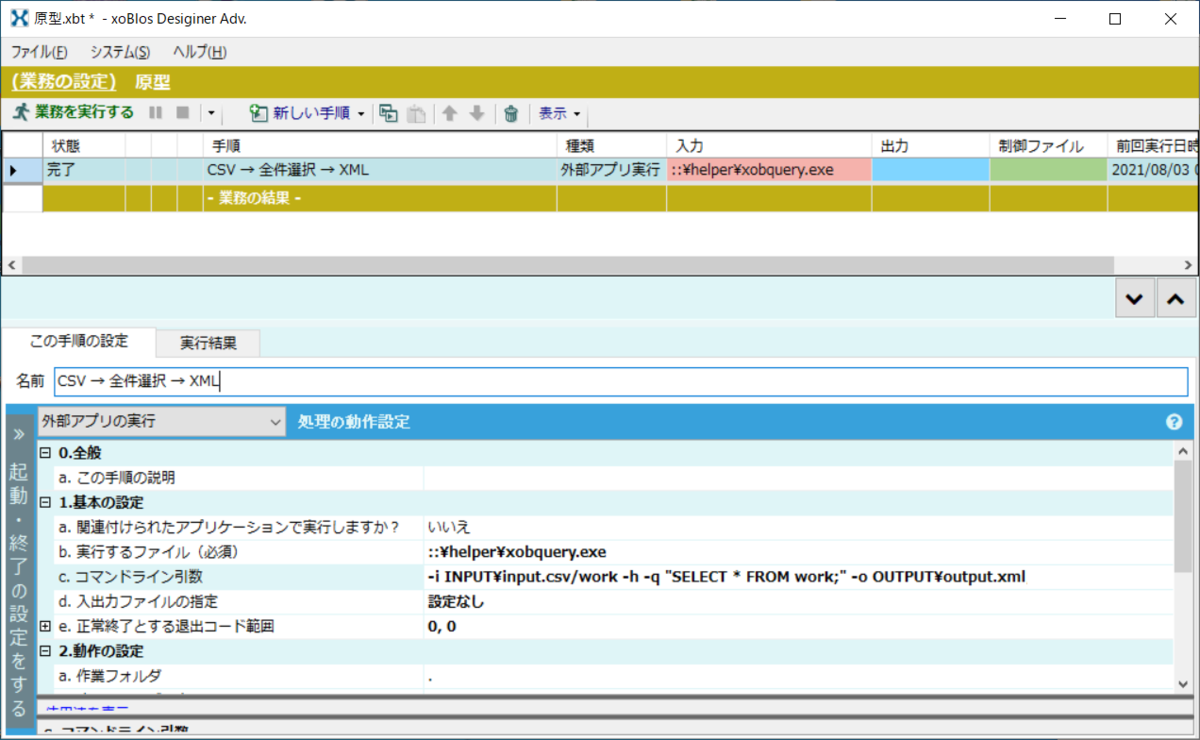The width and height of the screenshot is (1200, 740).
Task: Collapse the 1.基本の設定 section
Action: pos(45,502)
